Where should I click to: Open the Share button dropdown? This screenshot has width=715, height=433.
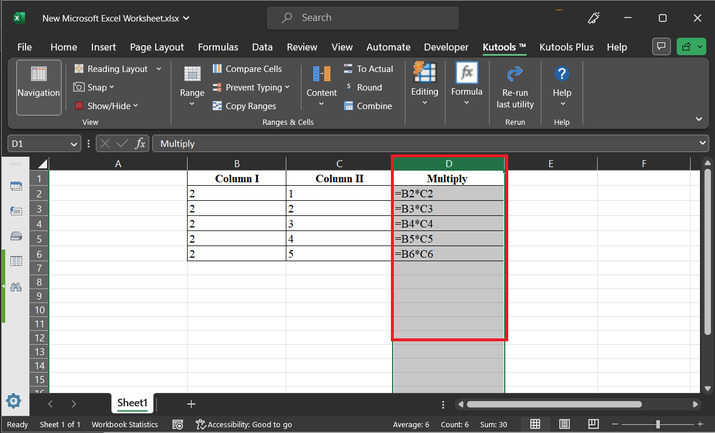(x=699, y=46)
